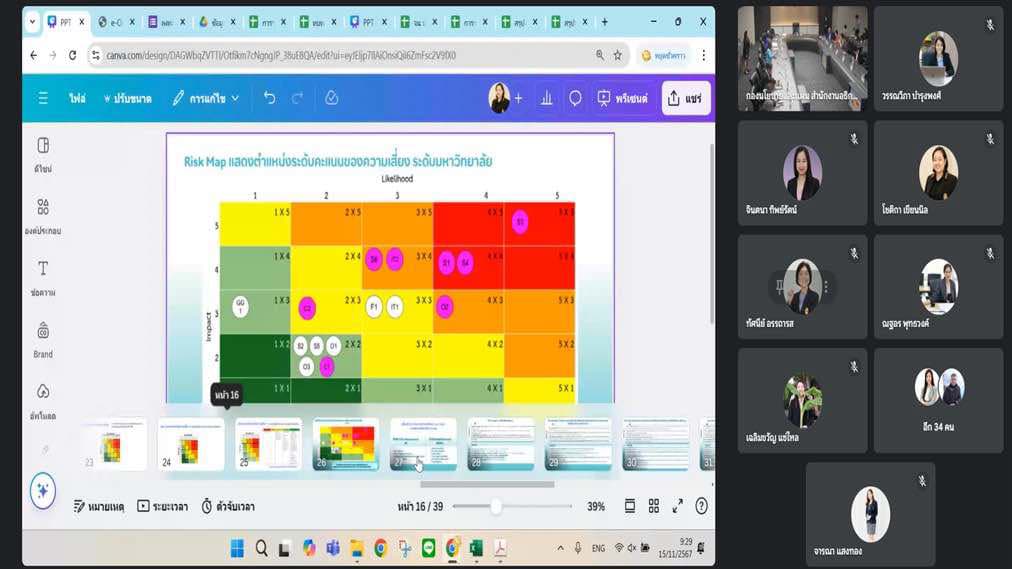Screen dimensions: 1012x569
Task: Open the comments speech bubble icon
Action: [x=575, y=98]
